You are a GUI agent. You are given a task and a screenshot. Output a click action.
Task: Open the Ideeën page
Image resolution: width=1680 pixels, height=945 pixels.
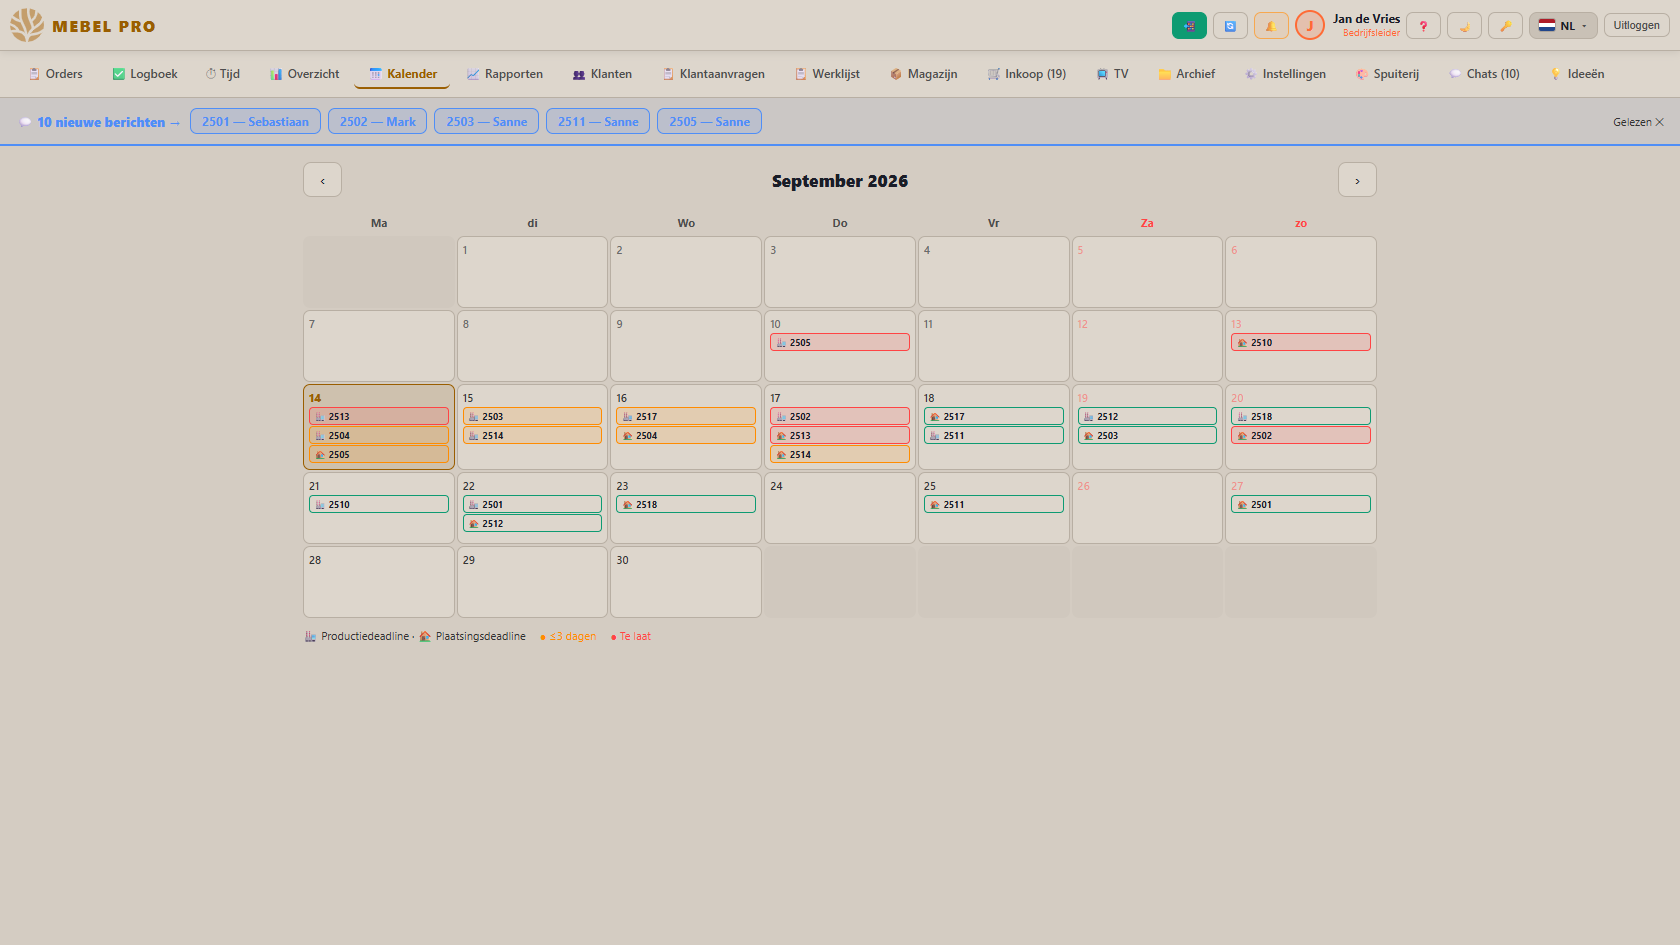click(x=1577, y=74)
